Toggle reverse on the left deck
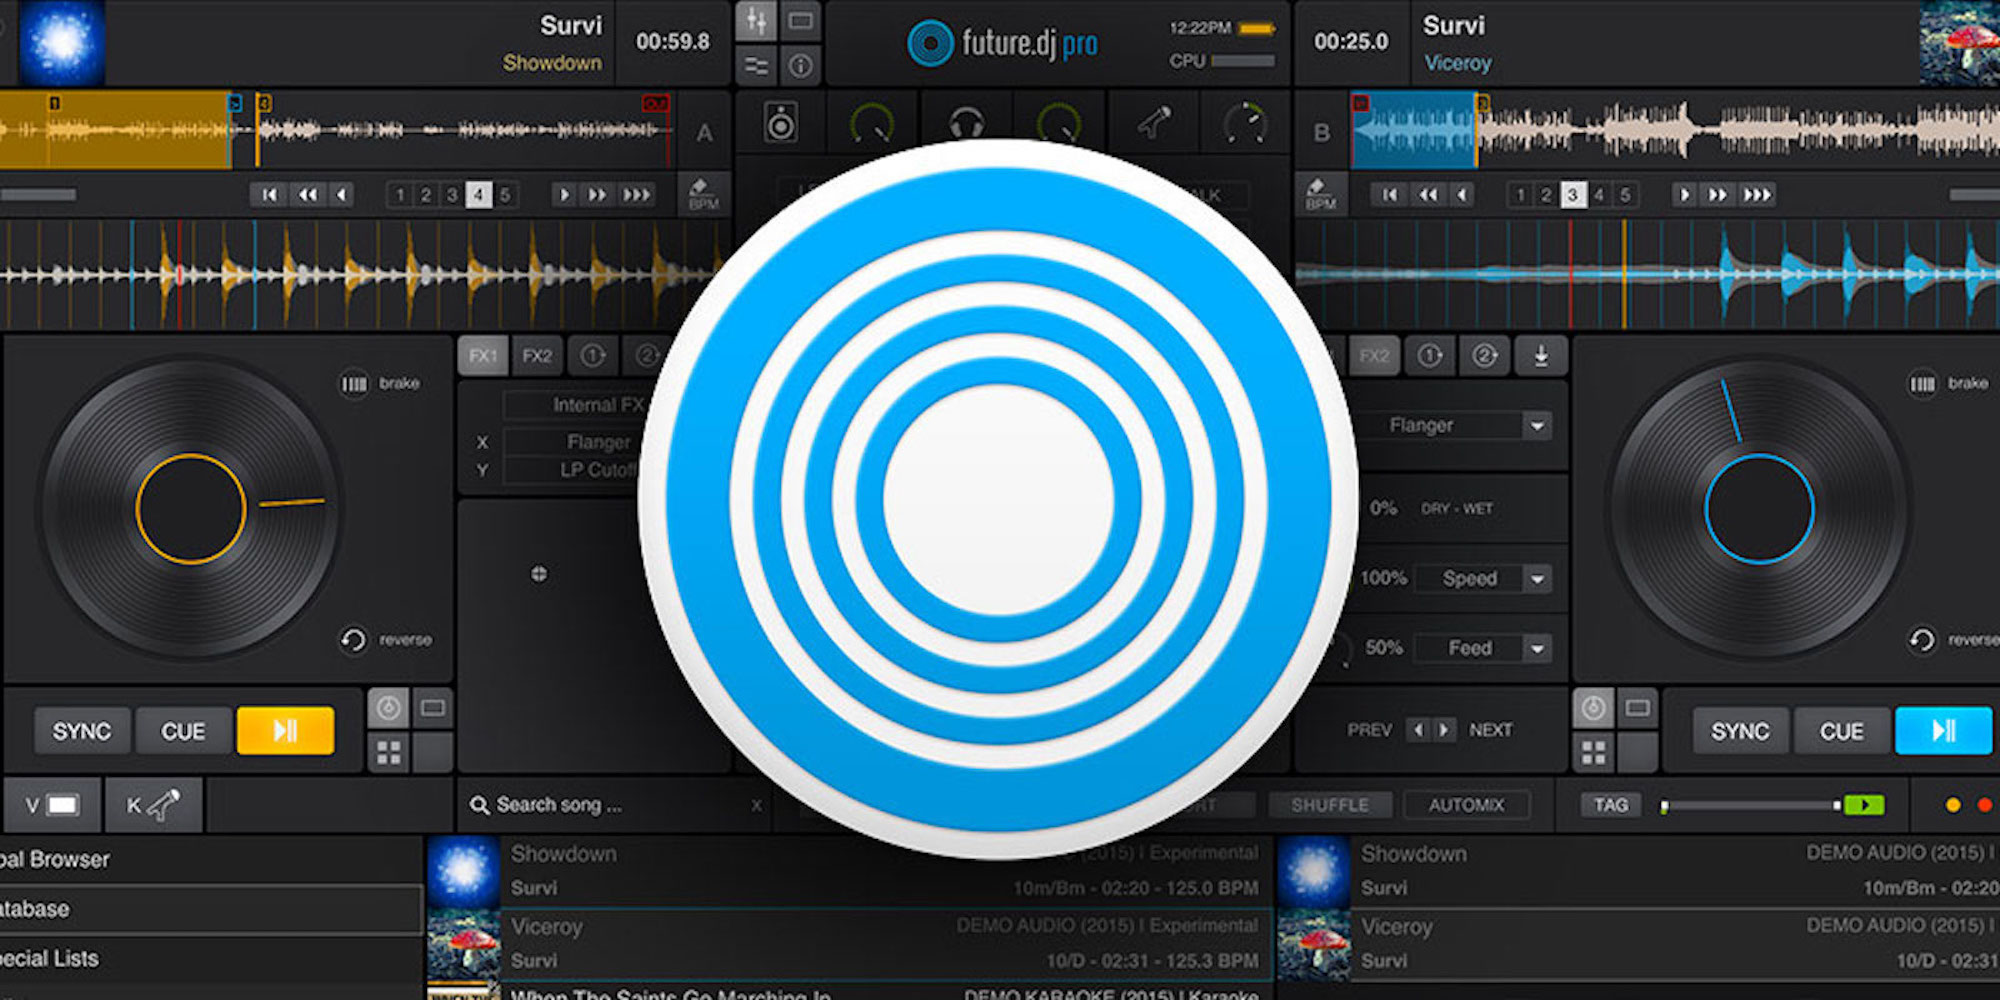2000x1000 pixels. point(353,640)
